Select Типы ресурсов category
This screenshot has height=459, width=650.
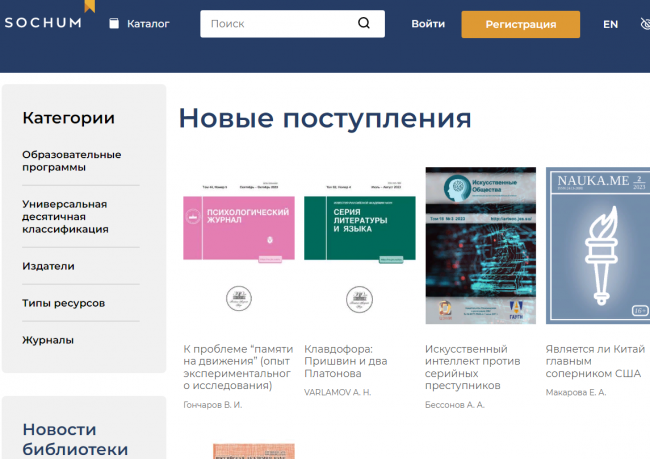(63, 303)
